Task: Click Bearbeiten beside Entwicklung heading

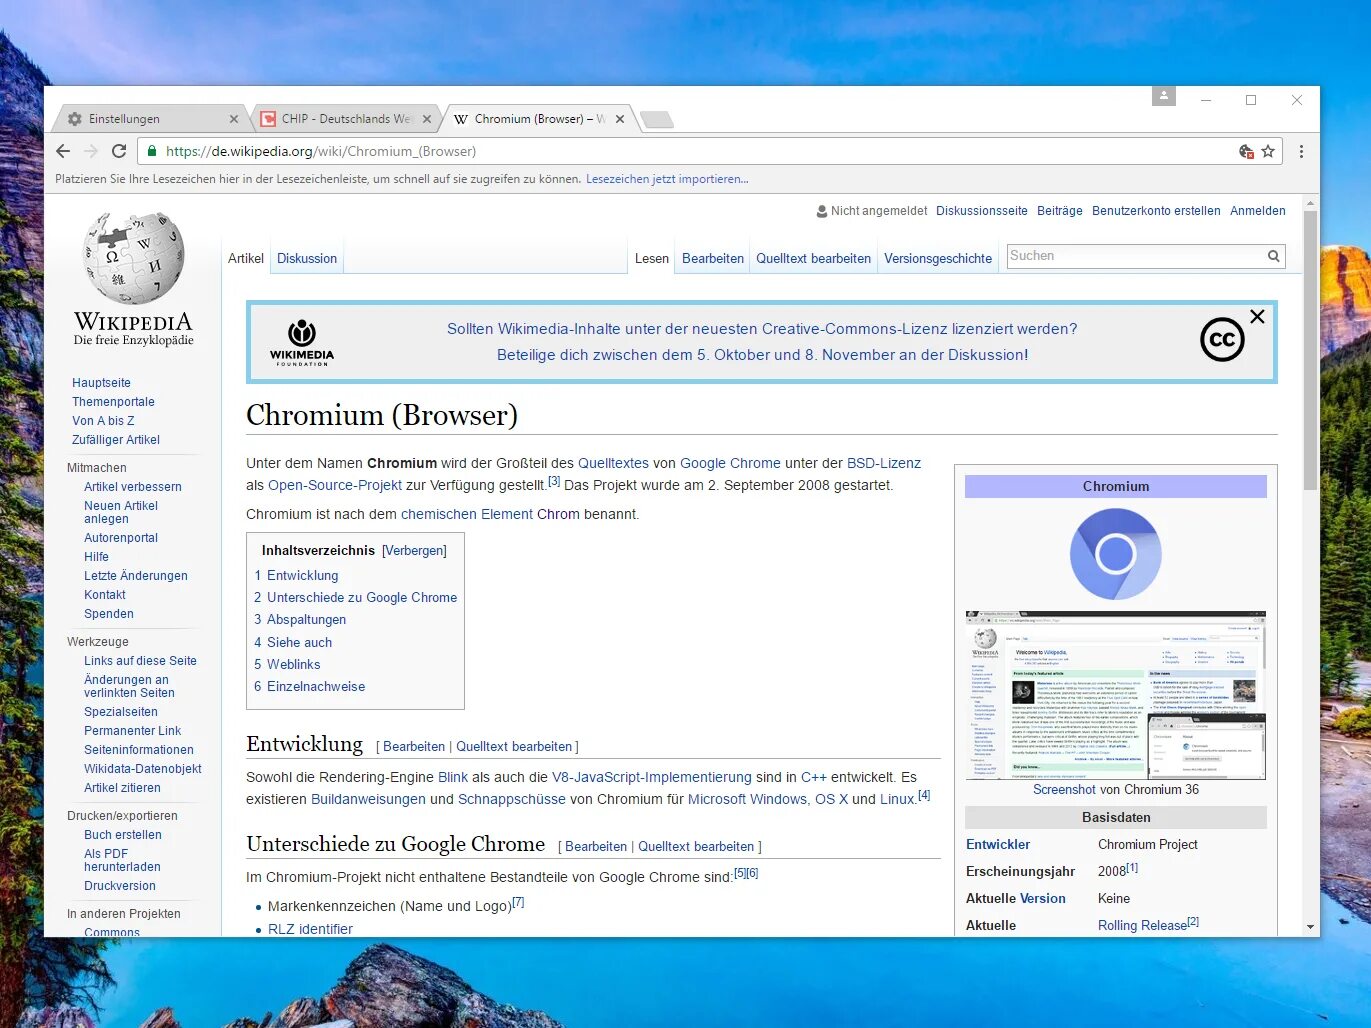Action: tap(414, 747)
